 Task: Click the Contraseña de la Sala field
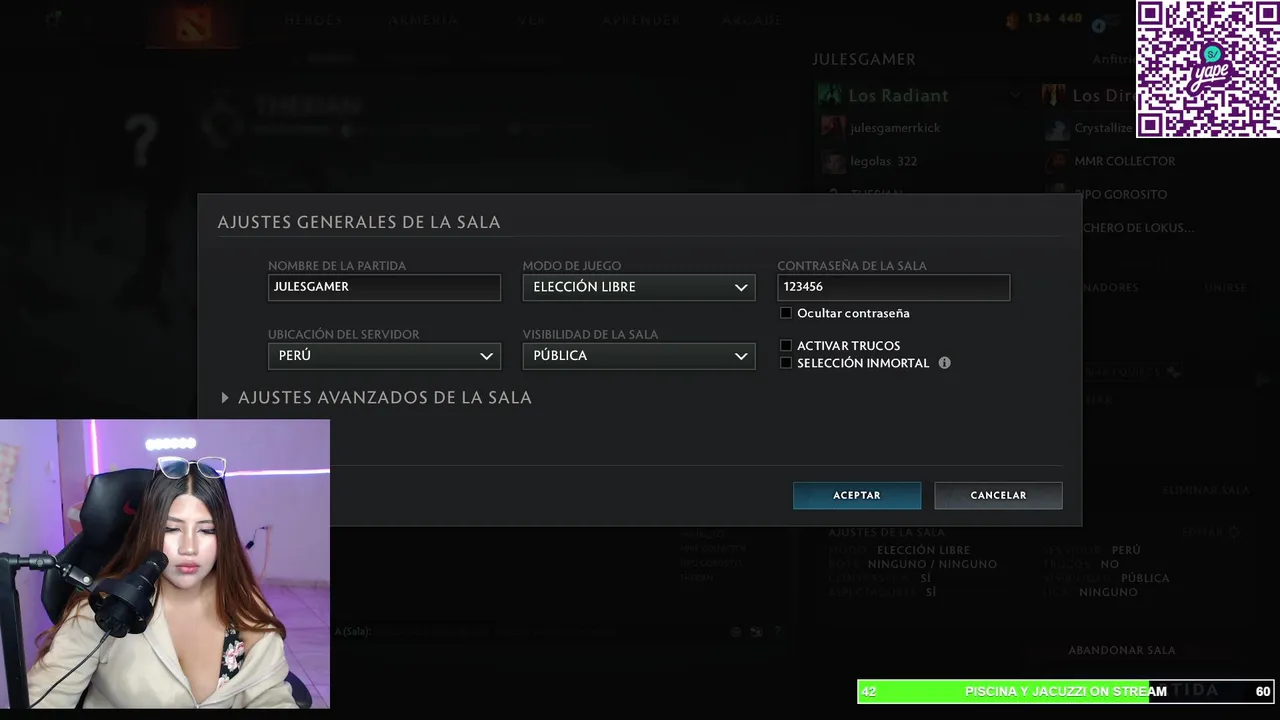[894, 287]
